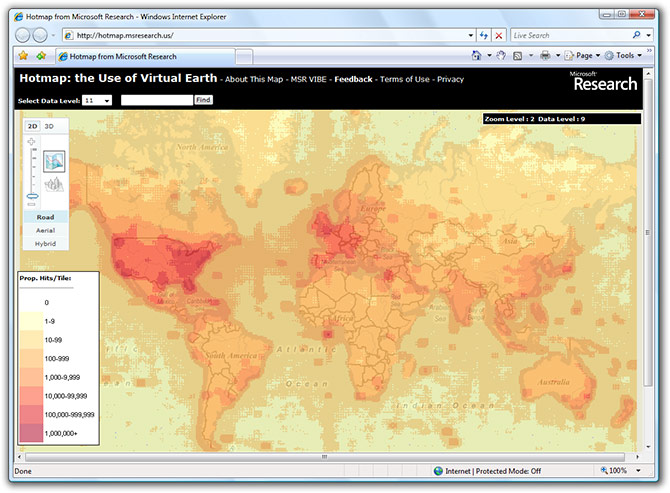Viewport: 670px width, 493px height.
Task: Click the Page menu icon
Action: click(569, 56)
